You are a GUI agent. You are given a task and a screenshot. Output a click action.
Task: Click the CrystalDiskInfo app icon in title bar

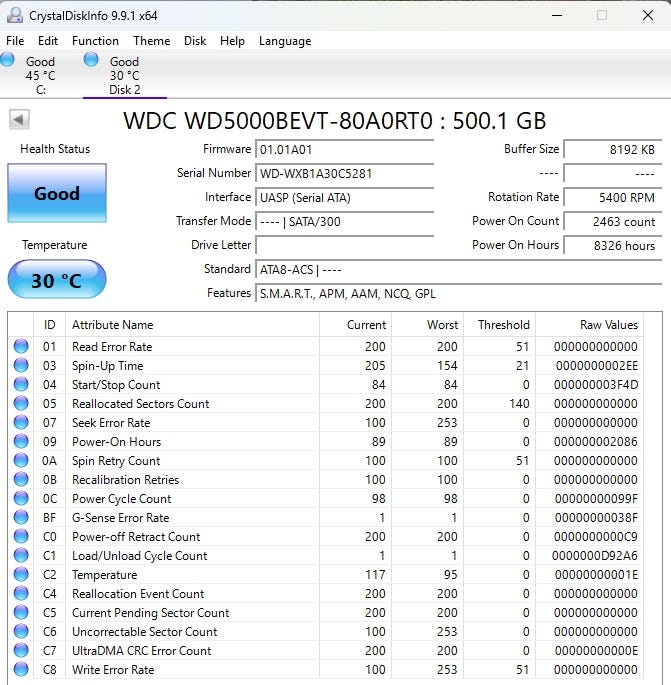coord(14,15)
